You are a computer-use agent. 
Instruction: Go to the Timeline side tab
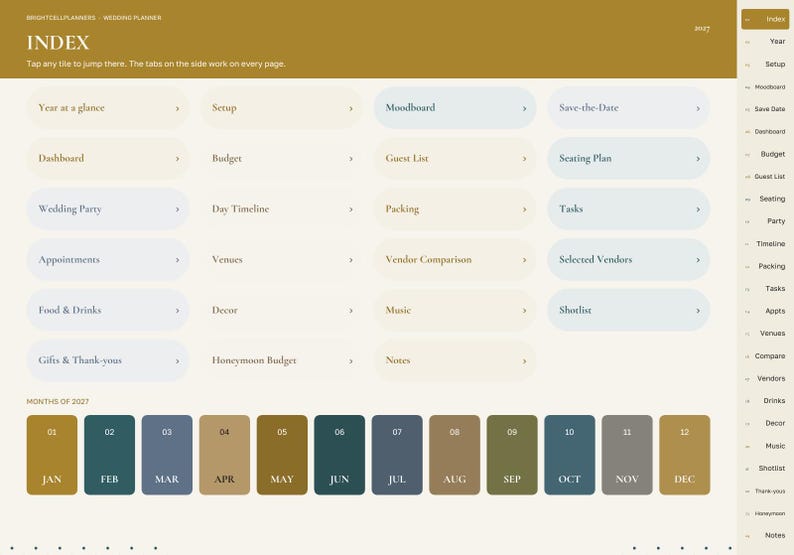point(765,244)
